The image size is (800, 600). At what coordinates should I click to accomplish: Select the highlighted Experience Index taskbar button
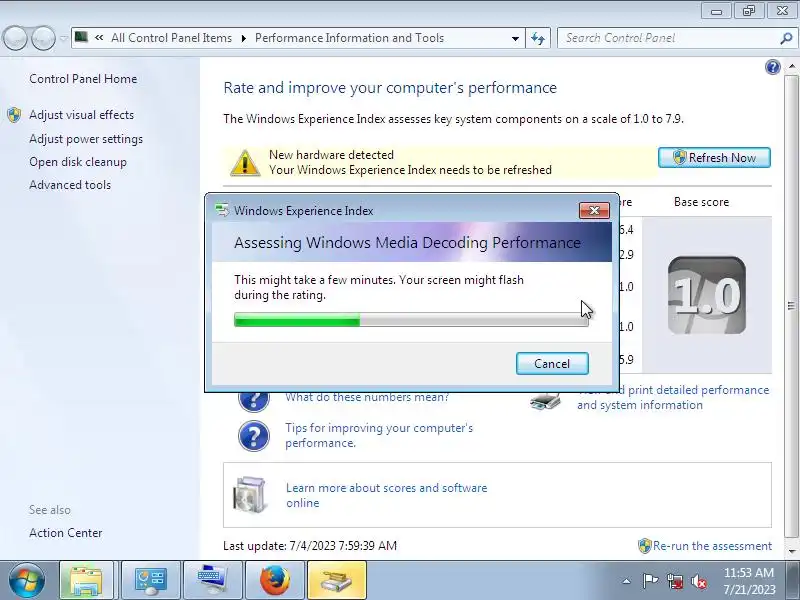pyautogui.click(x=337, y=580)
